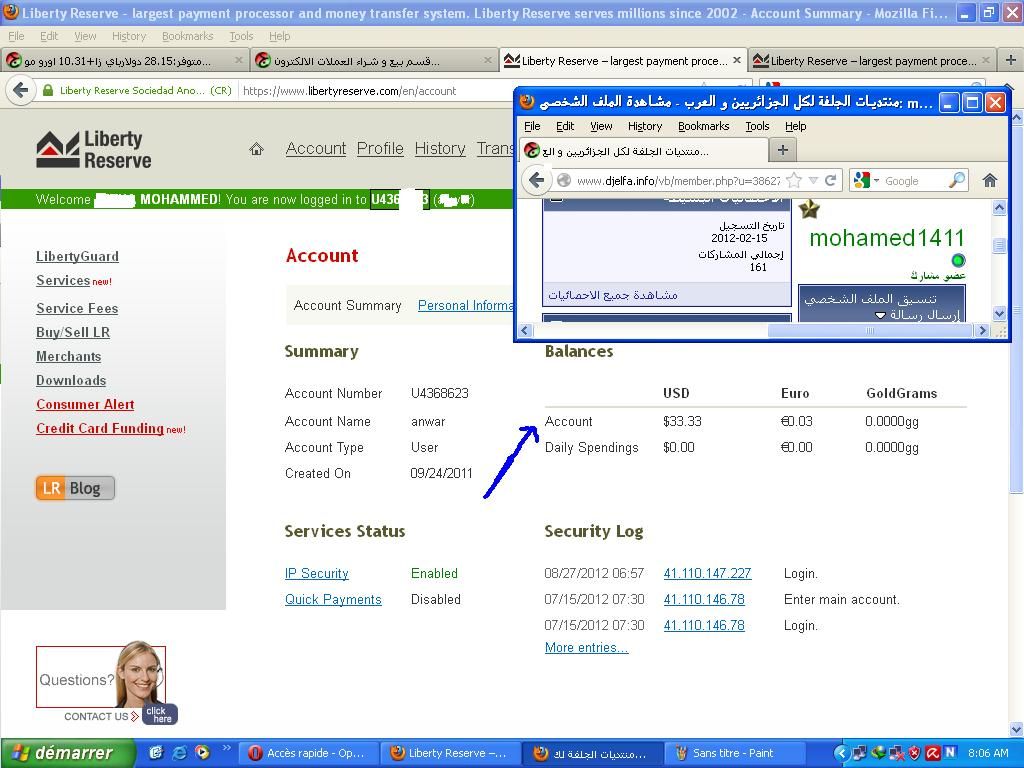Open the File menu in the djelfa window

point(532,126)
